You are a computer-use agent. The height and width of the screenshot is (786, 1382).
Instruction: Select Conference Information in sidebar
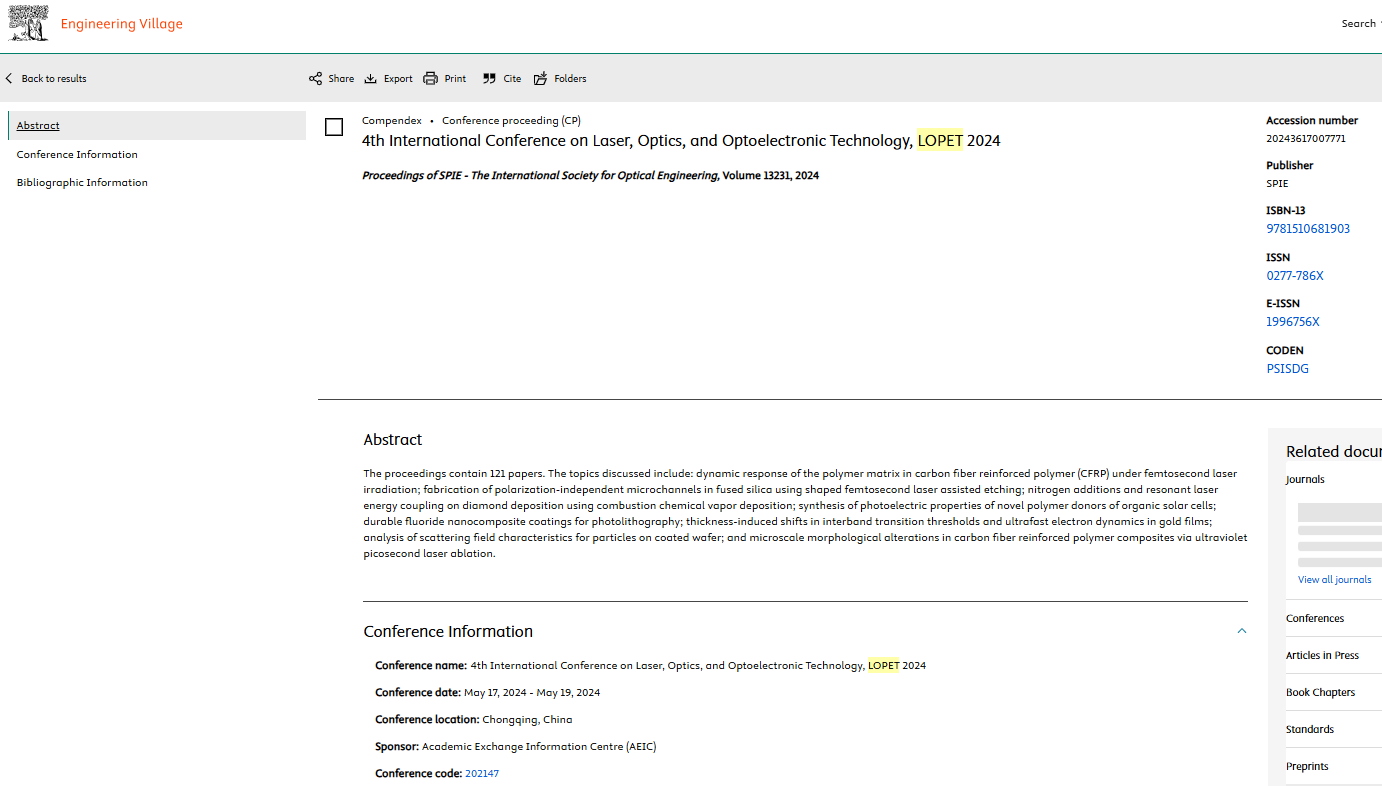[77, 155]
